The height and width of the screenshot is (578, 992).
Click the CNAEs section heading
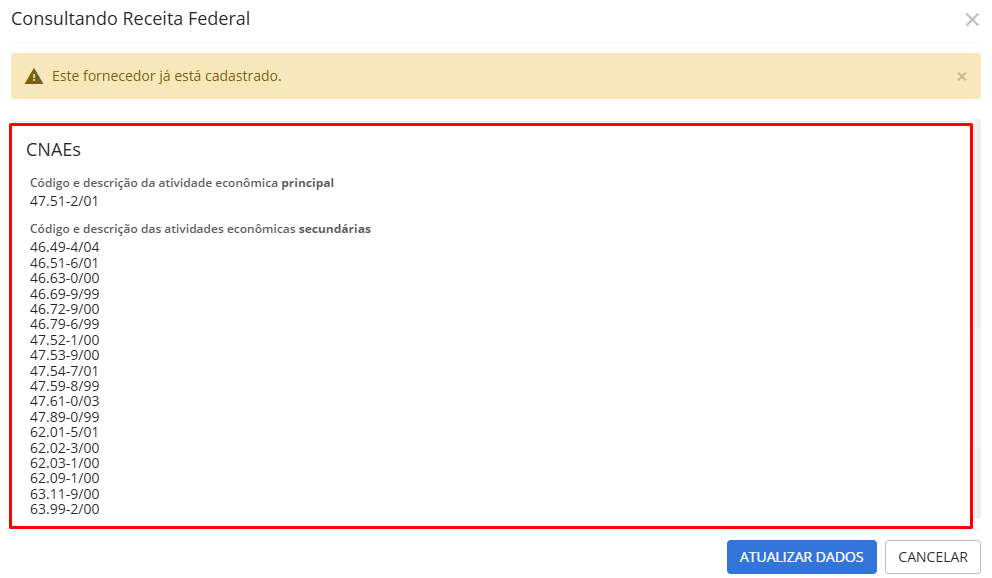click(x=53, y=150)
